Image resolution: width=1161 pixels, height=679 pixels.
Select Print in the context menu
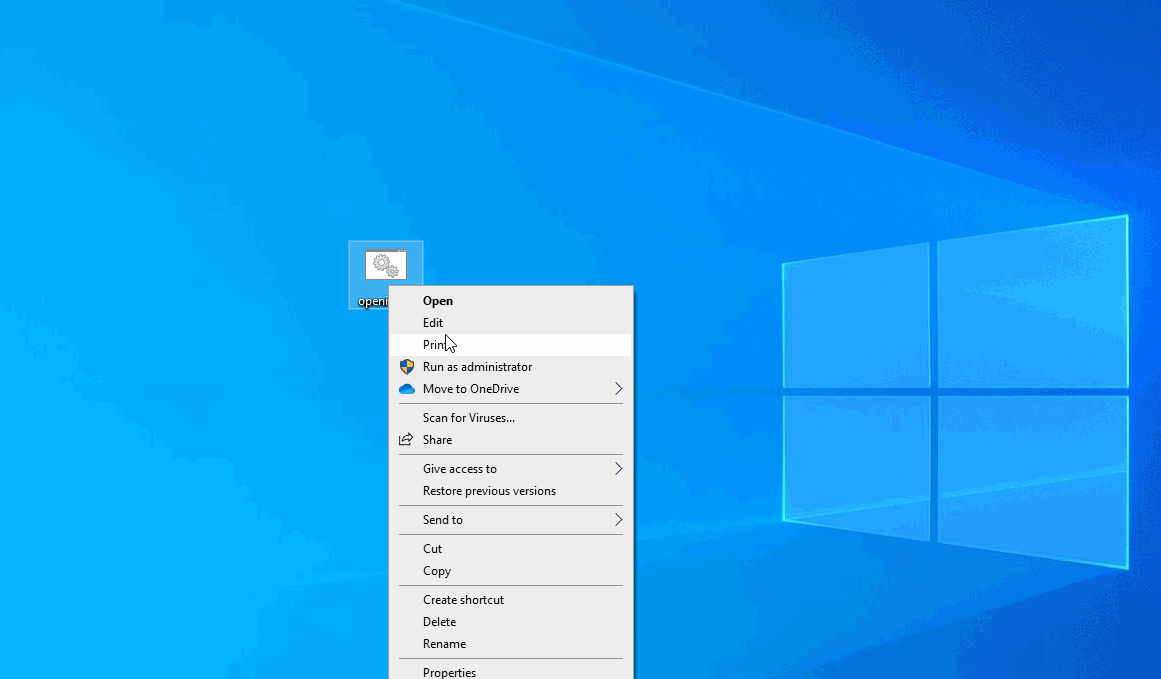tap(511, 345)
